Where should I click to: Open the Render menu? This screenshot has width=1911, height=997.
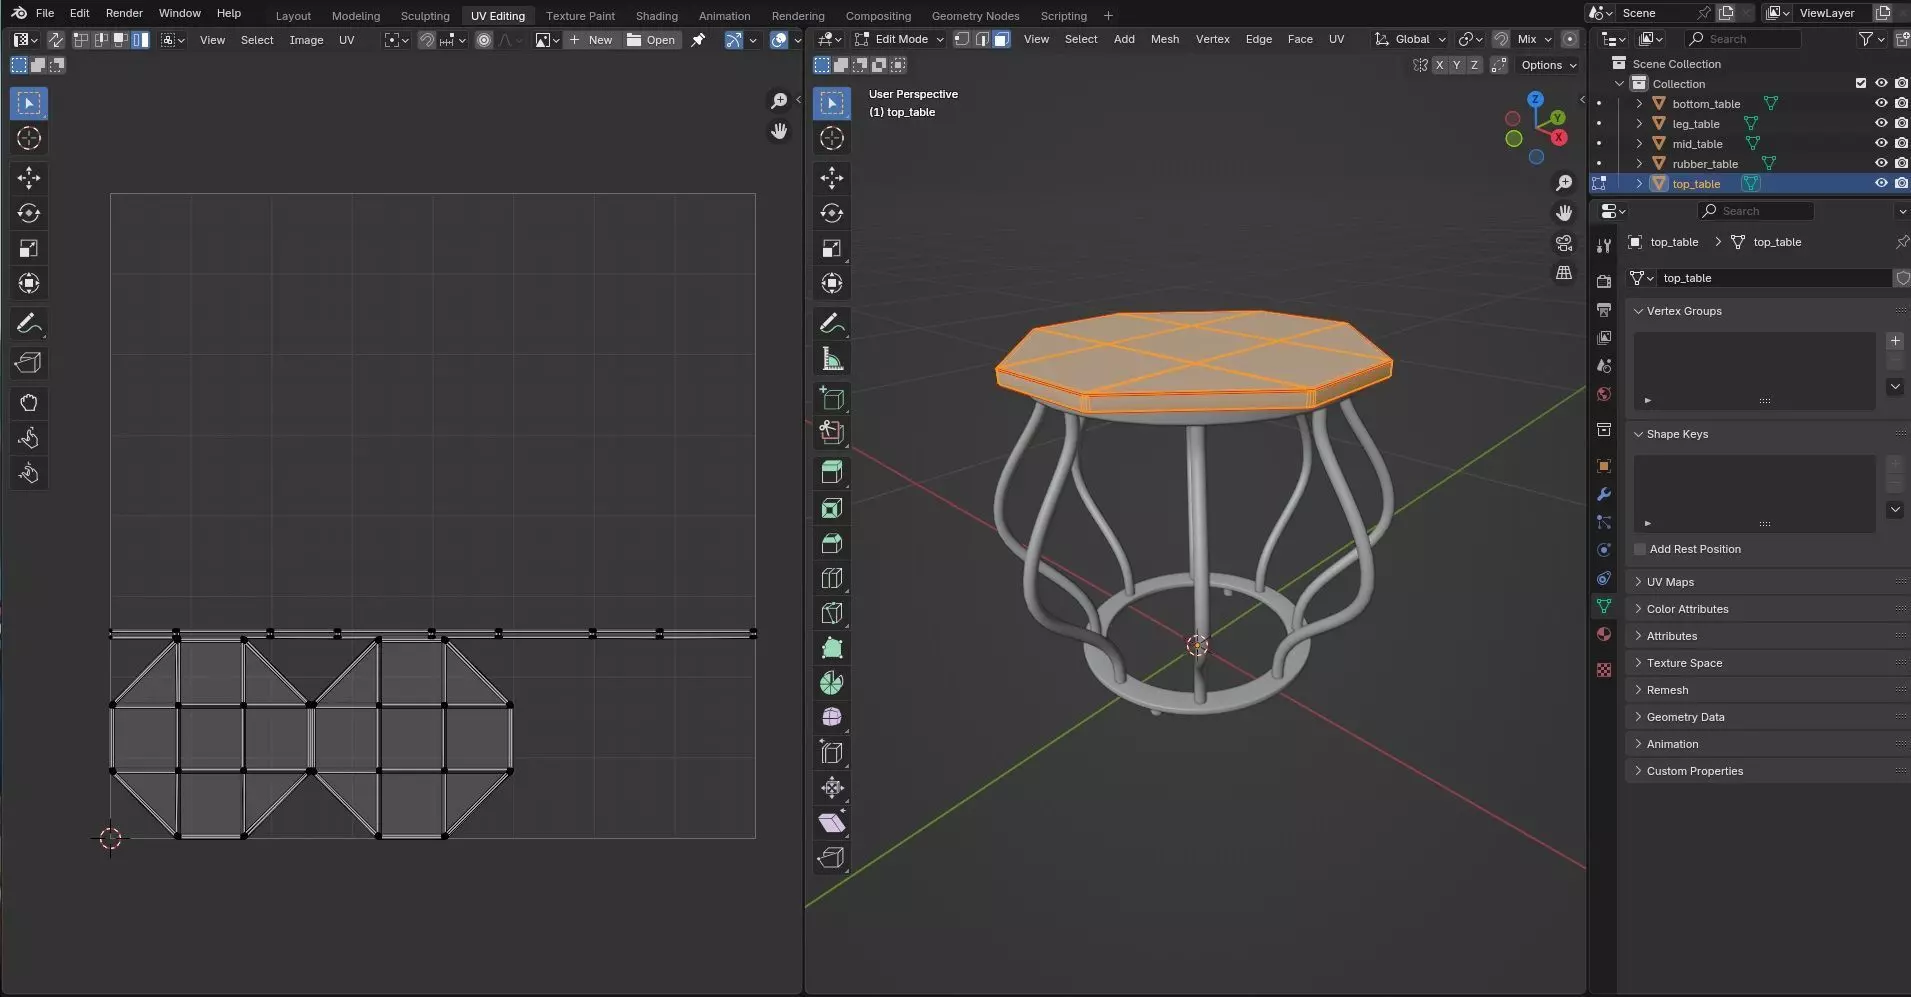(124, 13)
